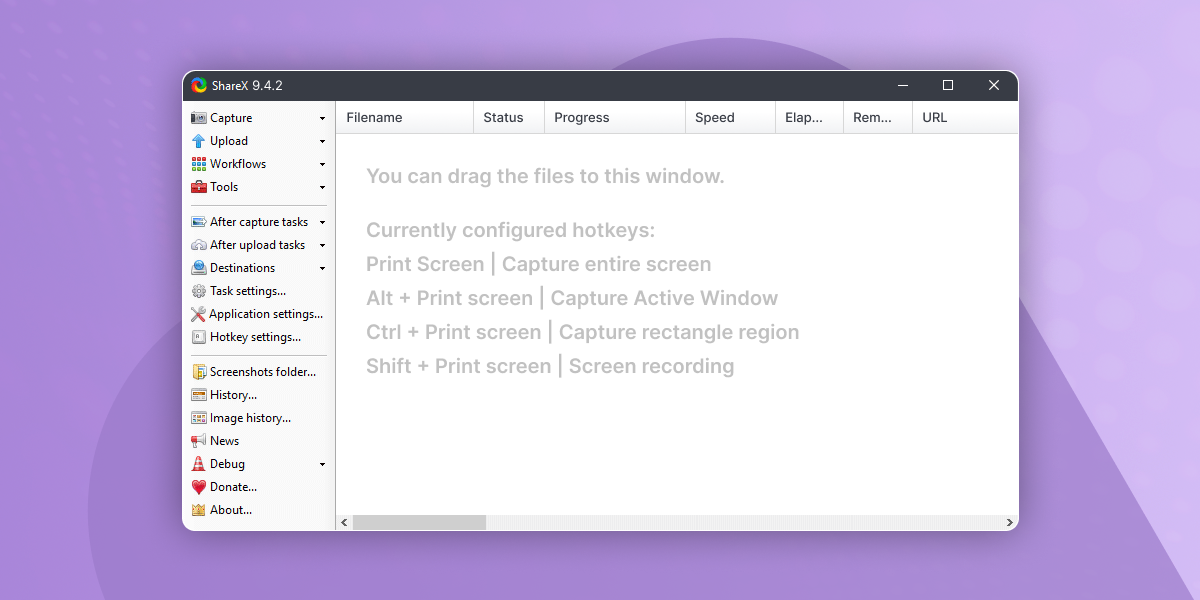Sort by the Speed column header
Viewport: 1200px width, 600px height.
[x=730, y=117]
